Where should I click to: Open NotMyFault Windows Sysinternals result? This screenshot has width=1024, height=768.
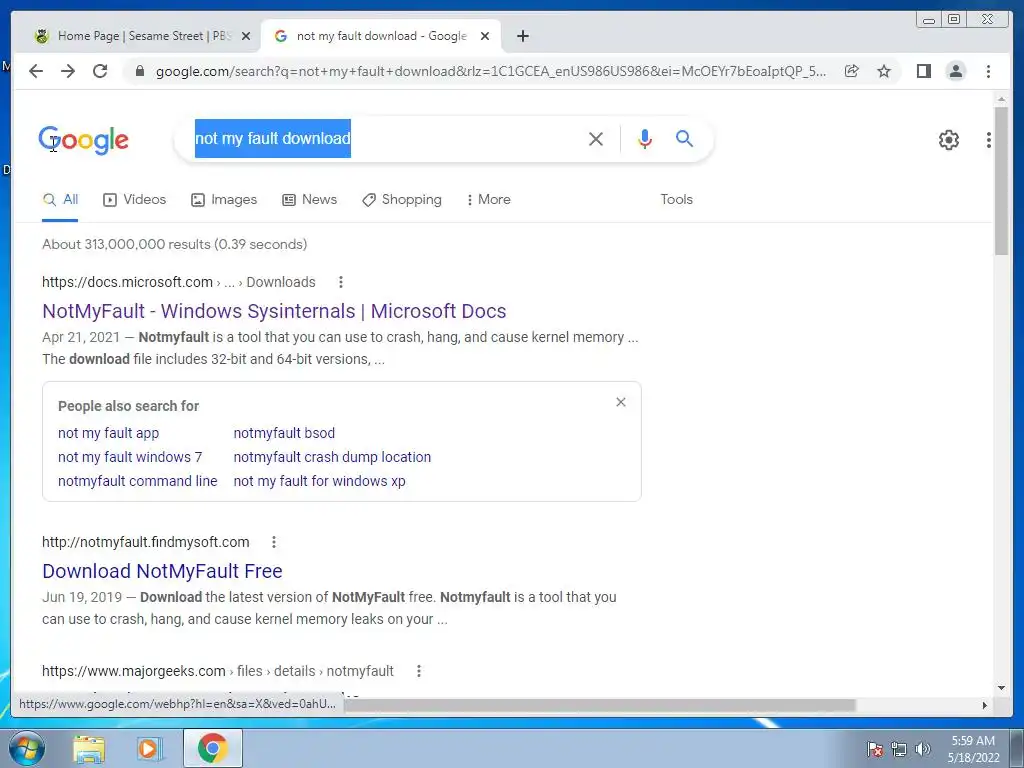point(274,311)
